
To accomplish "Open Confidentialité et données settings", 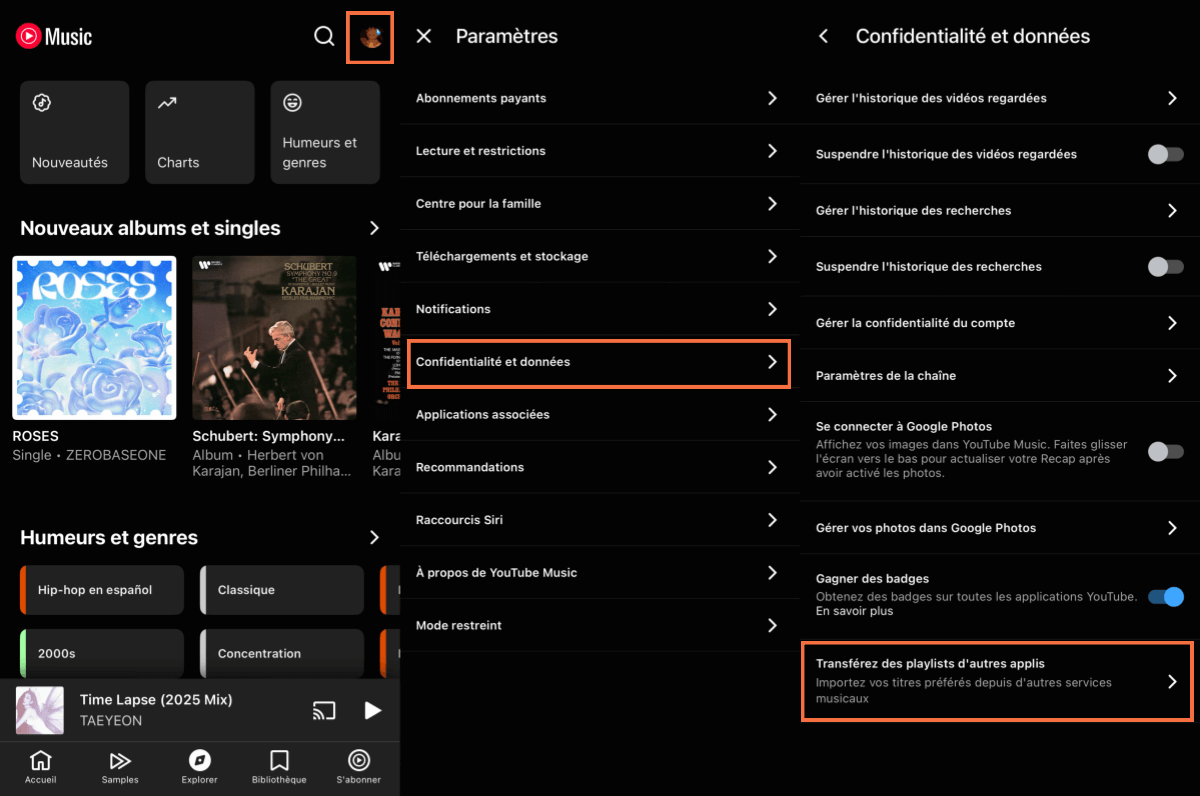I will tap(599, 363).
